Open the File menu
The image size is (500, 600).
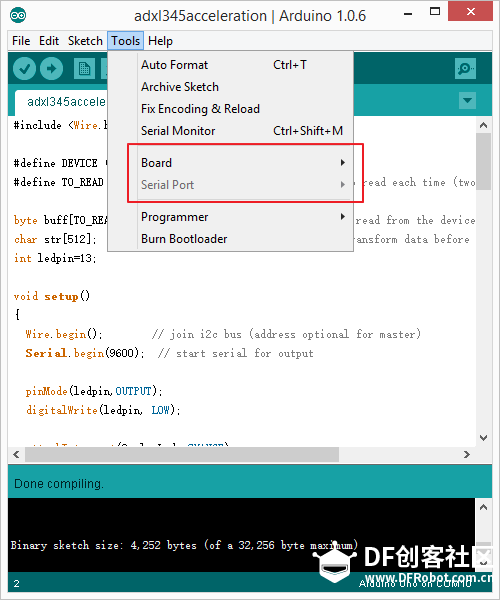[21, 41]
